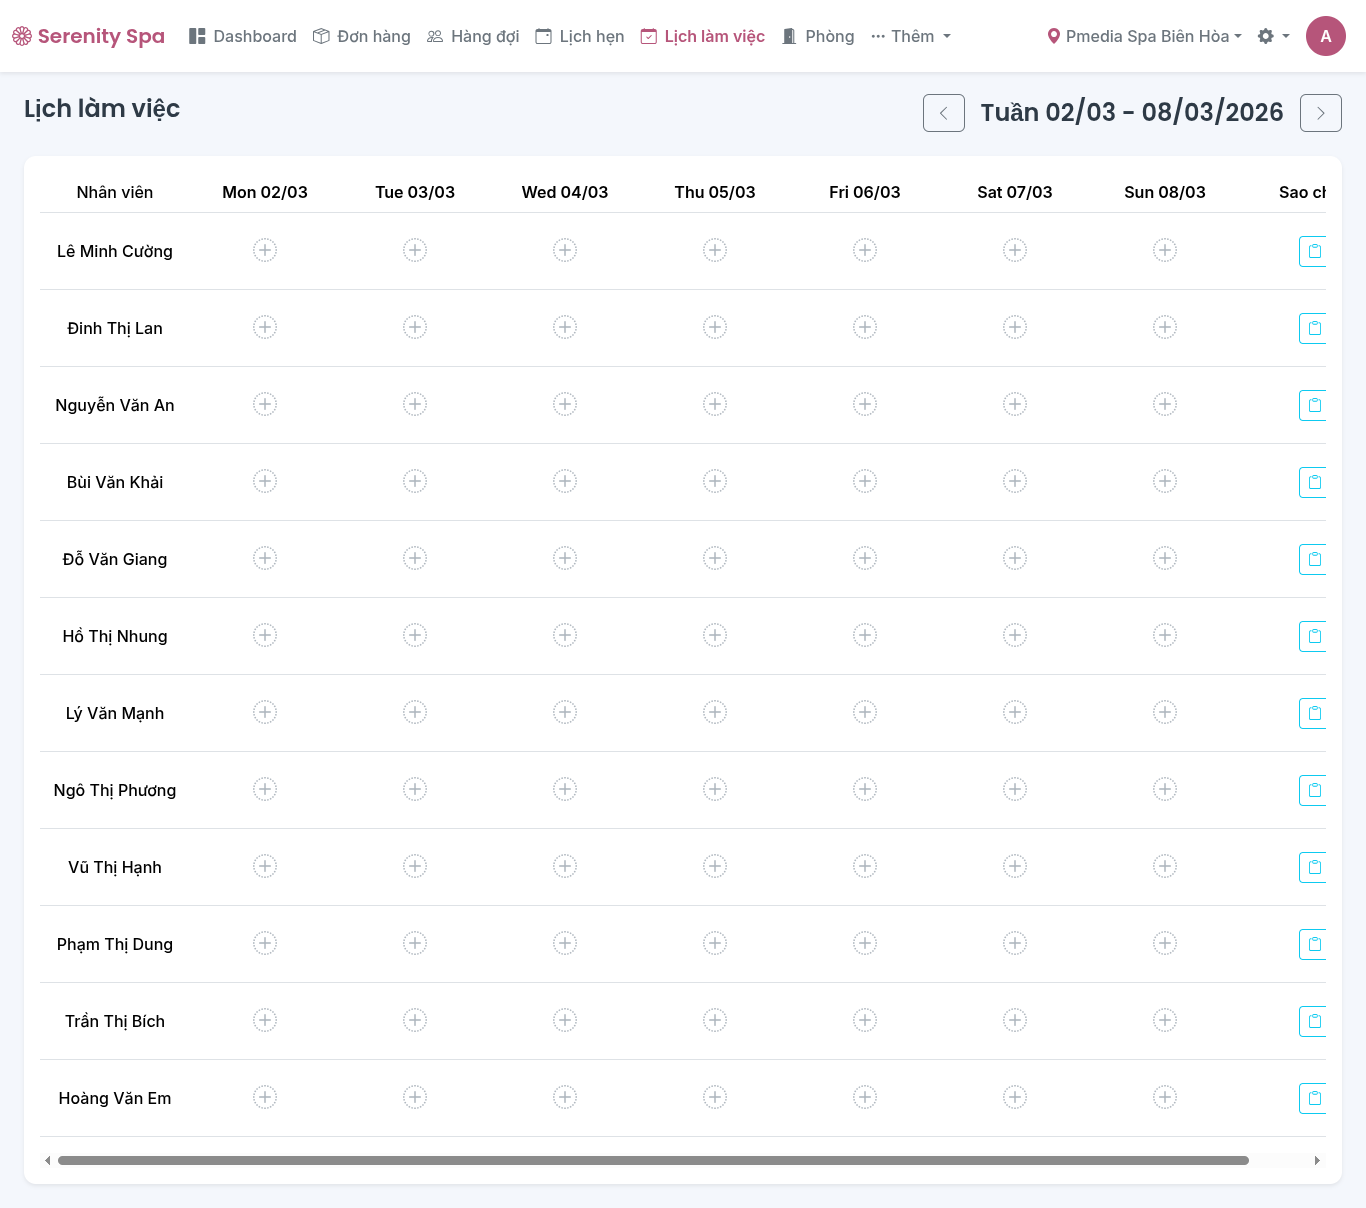Click copy schedule icon for Hoàng Văn Em
The width and height of the screenshot is (1366, 1208).
pyautogui.click(x=1313, y=1098)
